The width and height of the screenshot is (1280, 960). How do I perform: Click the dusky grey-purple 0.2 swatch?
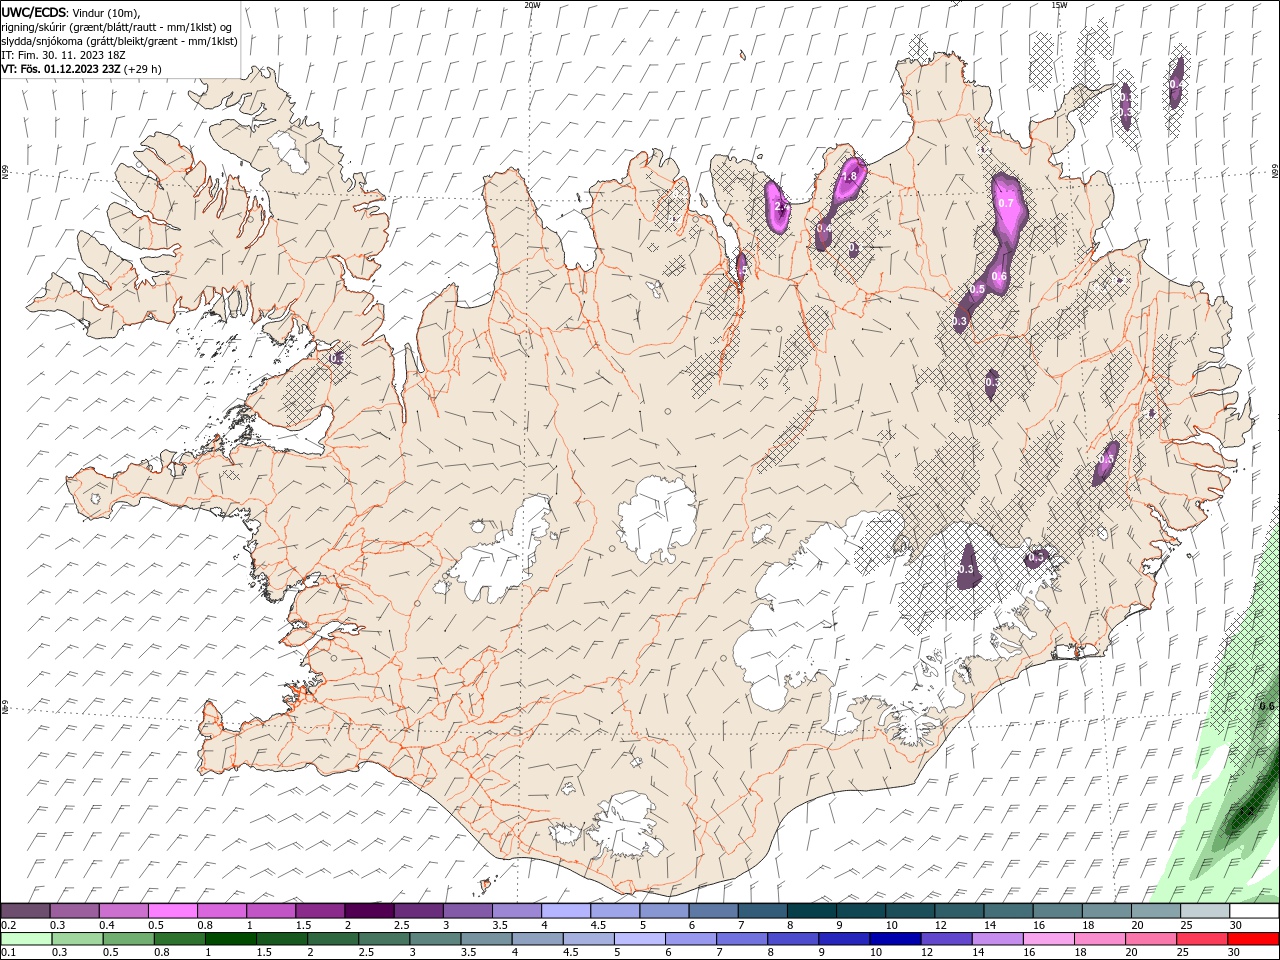pyautogui.click(x=25, y=911)
